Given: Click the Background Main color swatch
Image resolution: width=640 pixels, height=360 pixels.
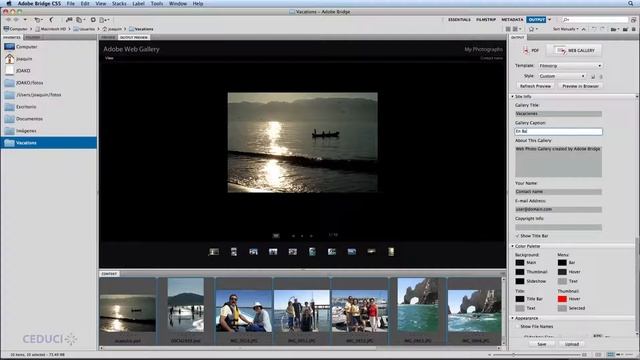Looking at the screenshot, I should point(520,263).
